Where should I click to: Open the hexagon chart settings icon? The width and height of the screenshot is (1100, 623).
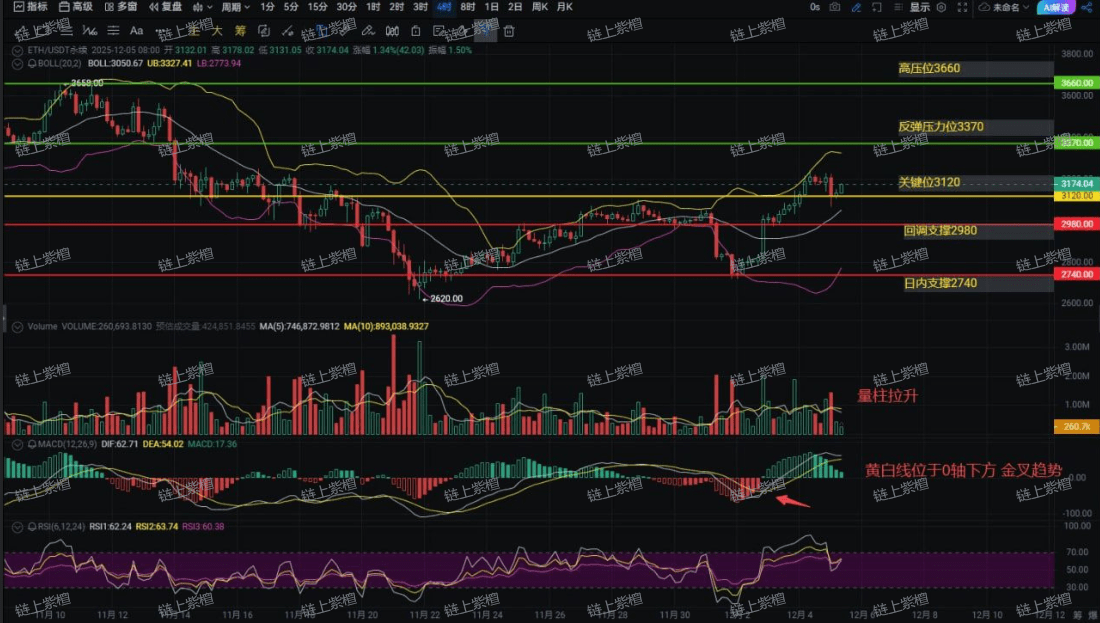tap(941, 7)
